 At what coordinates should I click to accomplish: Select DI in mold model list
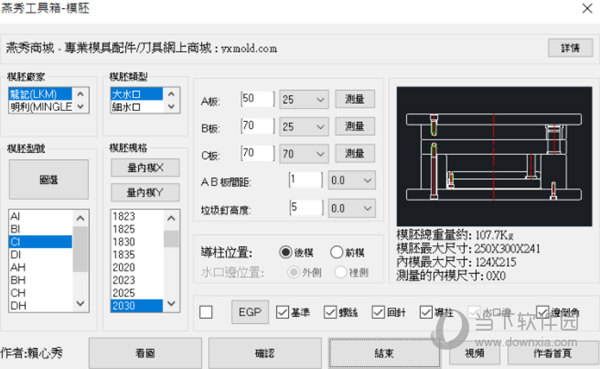point(40,255)
